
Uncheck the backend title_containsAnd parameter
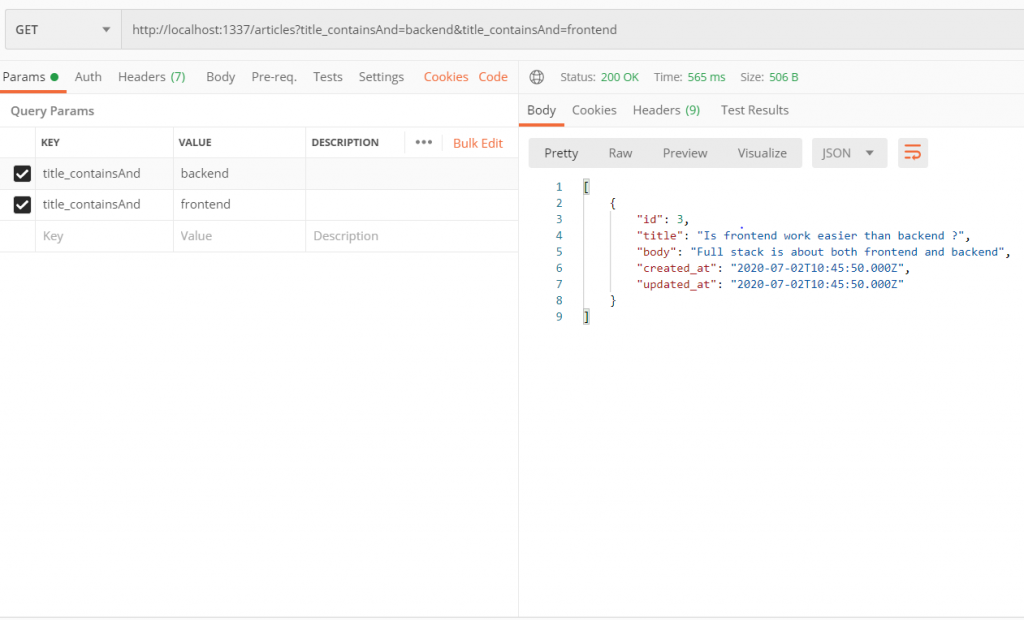21,173
